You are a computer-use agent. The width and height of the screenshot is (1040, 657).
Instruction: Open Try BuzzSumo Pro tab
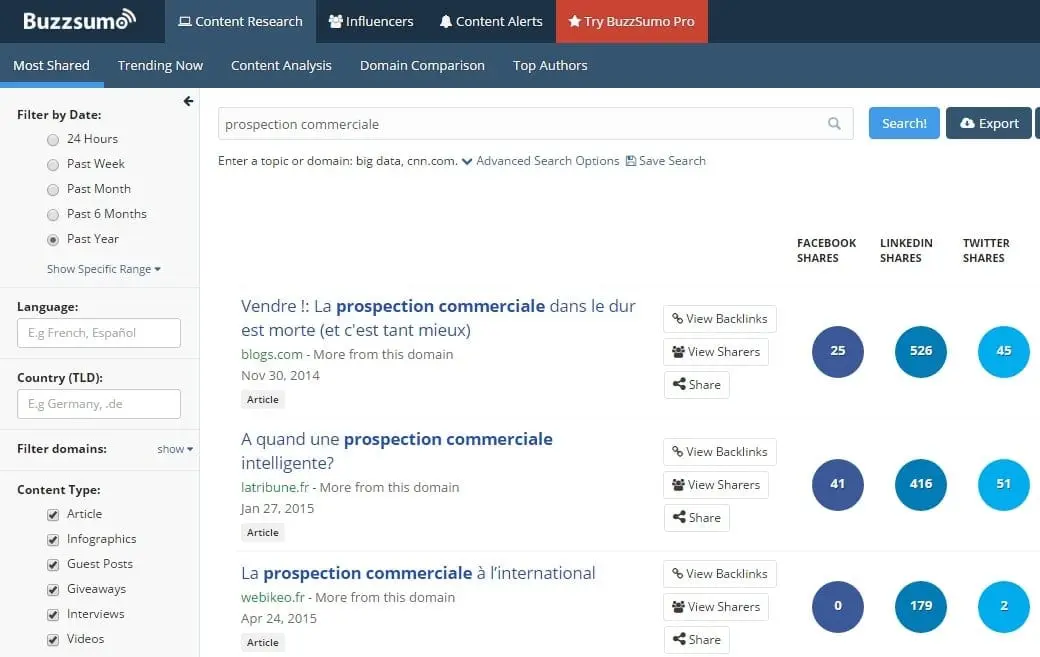631,21
